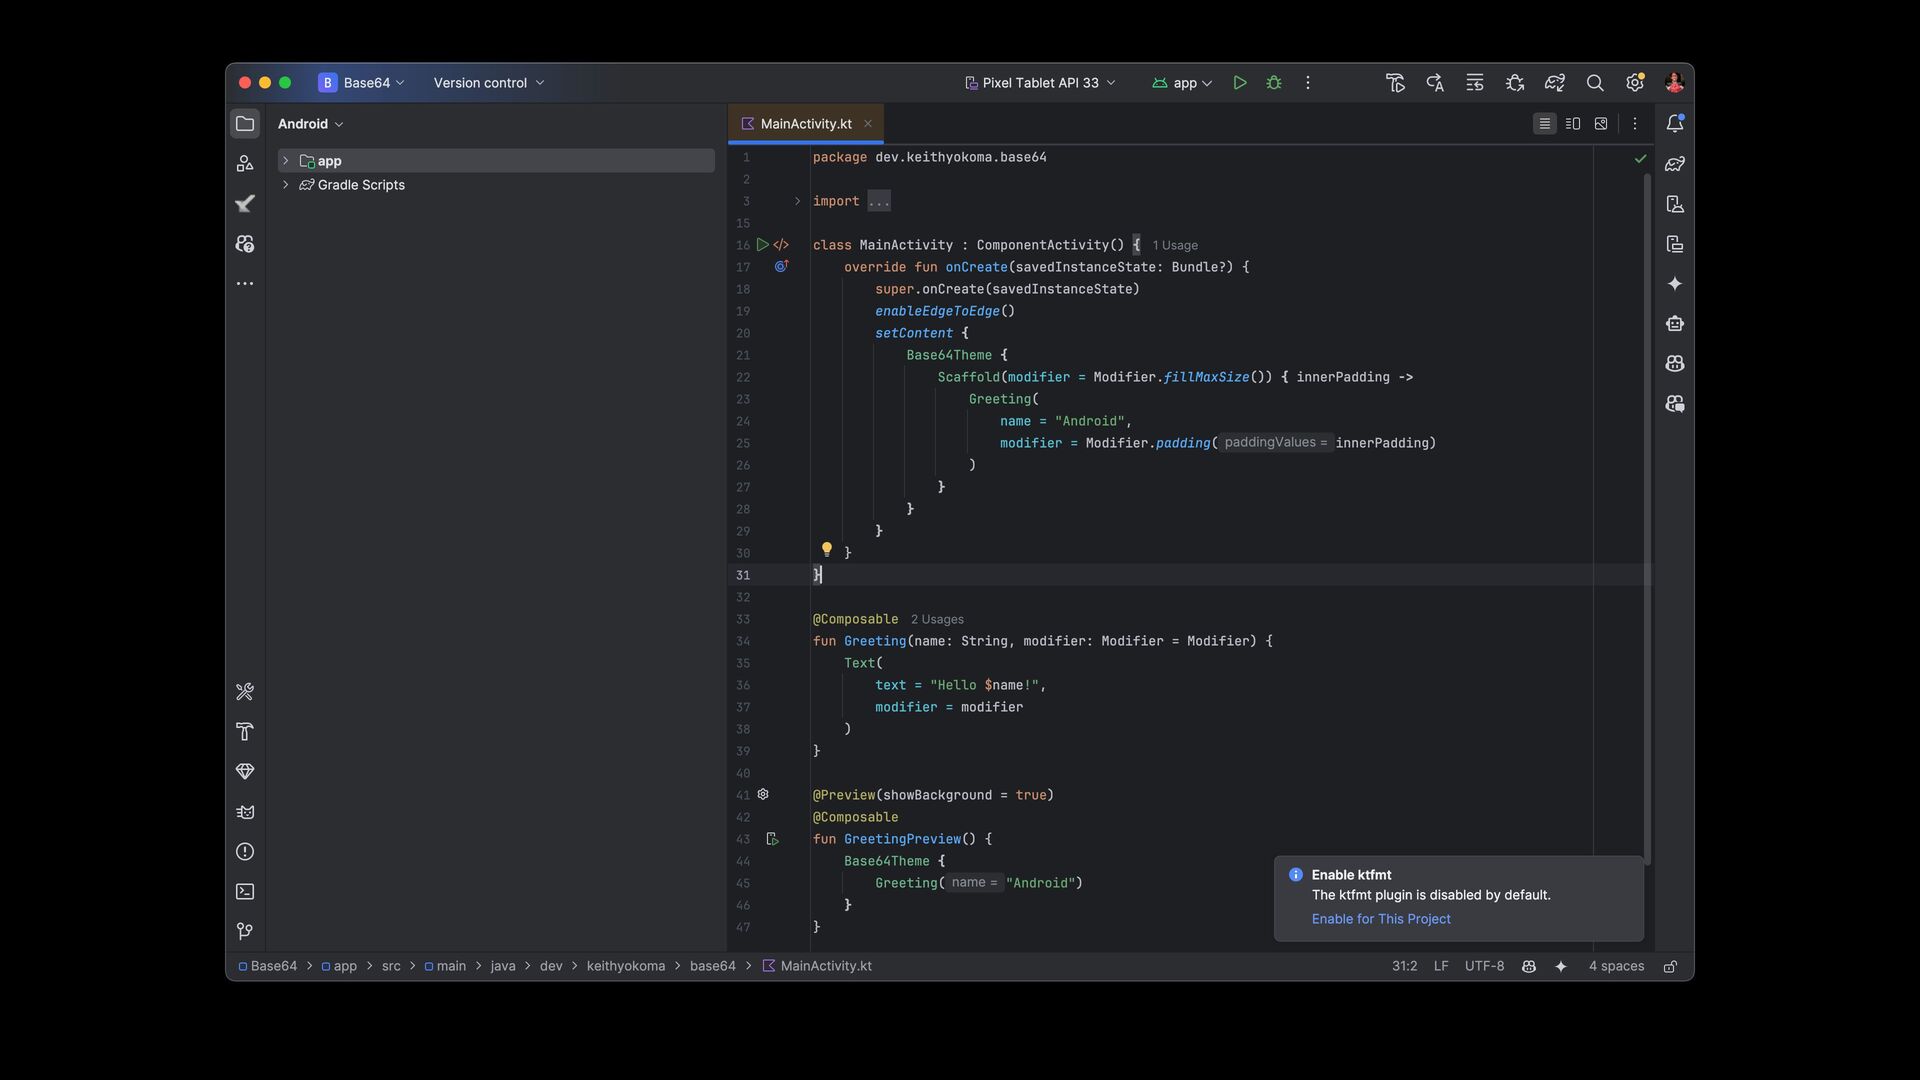Open Gradle elephant tool window on right
Viewport: 1920px width, 1080px height.
pyautogui.click(x=1675, y=164)
